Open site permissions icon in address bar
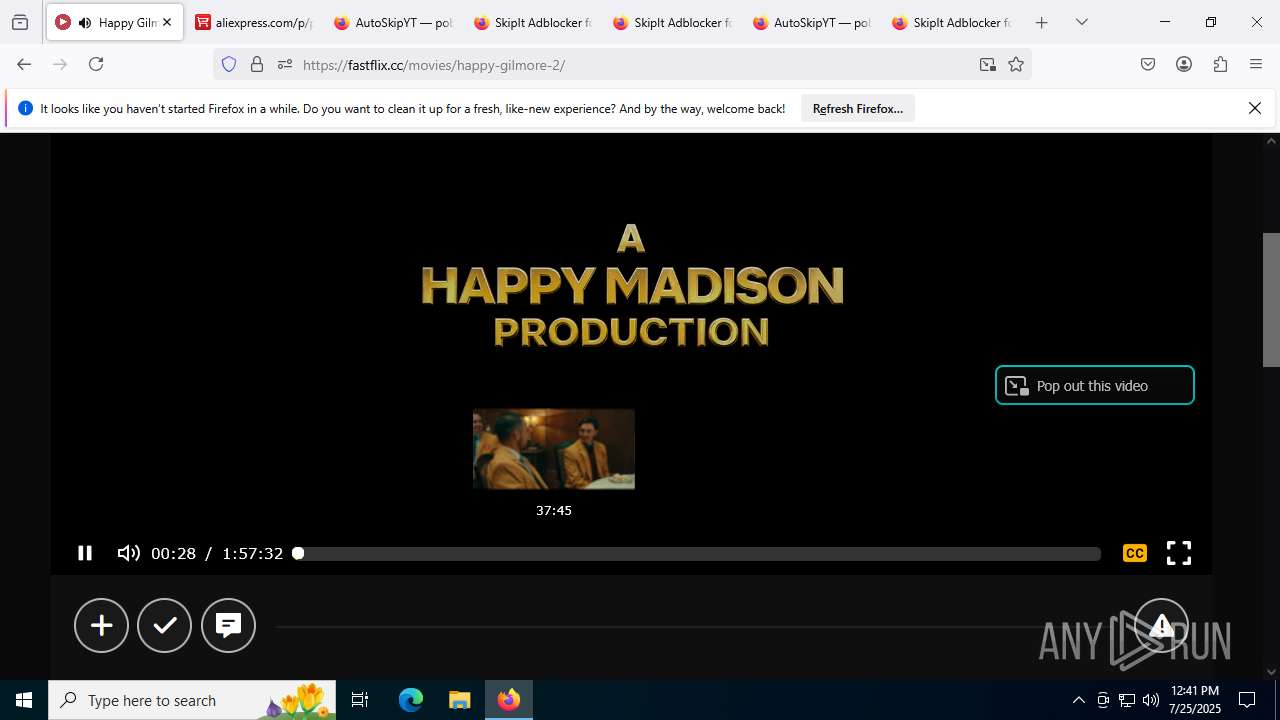The image size is (1280, 720). click(285, 64)
